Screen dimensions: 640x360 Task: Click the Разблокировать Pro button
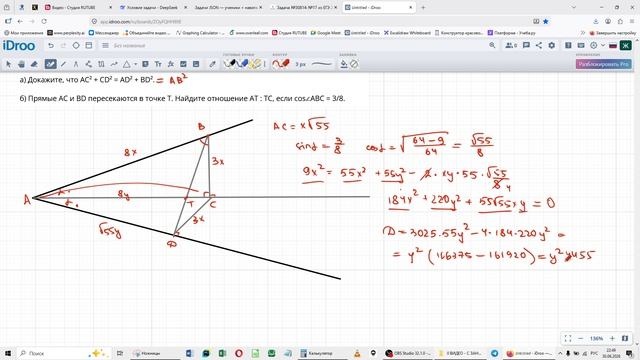point(604,64)
